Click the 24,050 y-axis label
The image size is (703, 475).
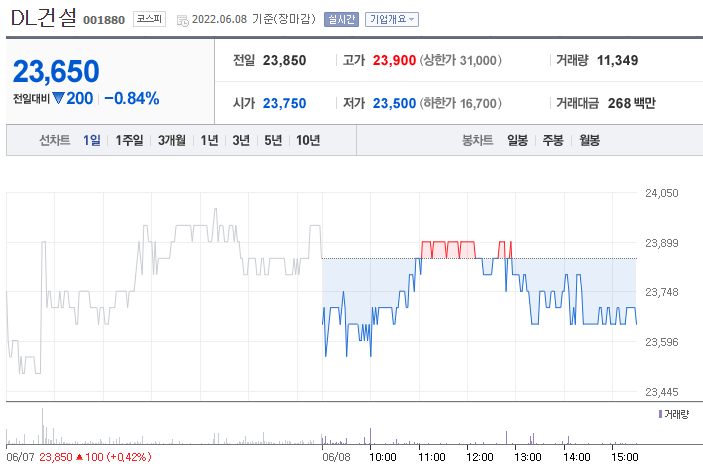tap(661, 193)
